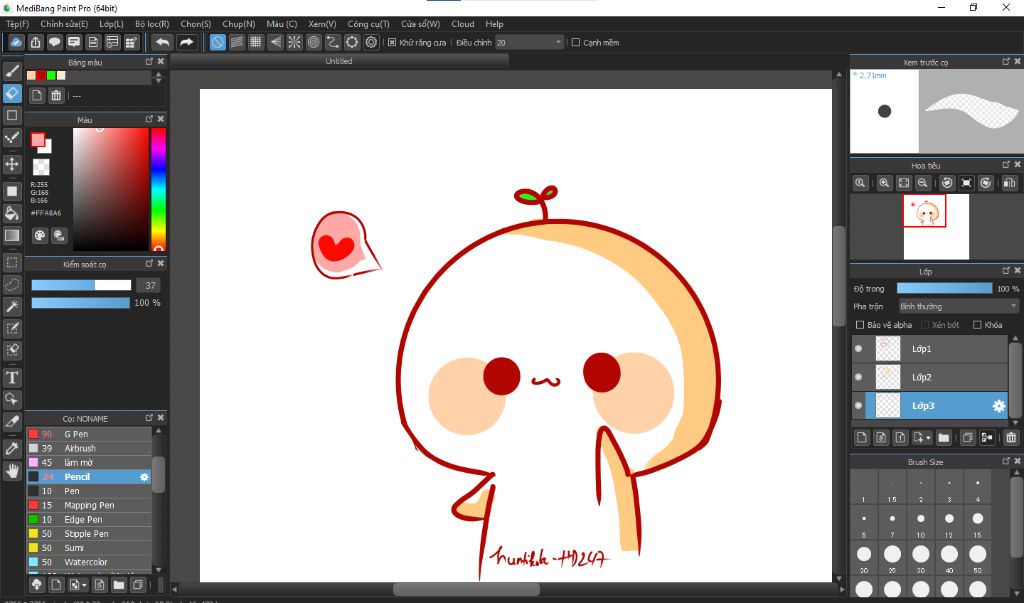The image size is (1024, 603).
Task: Select Airbrush brush
Action: tap(89, 448)
